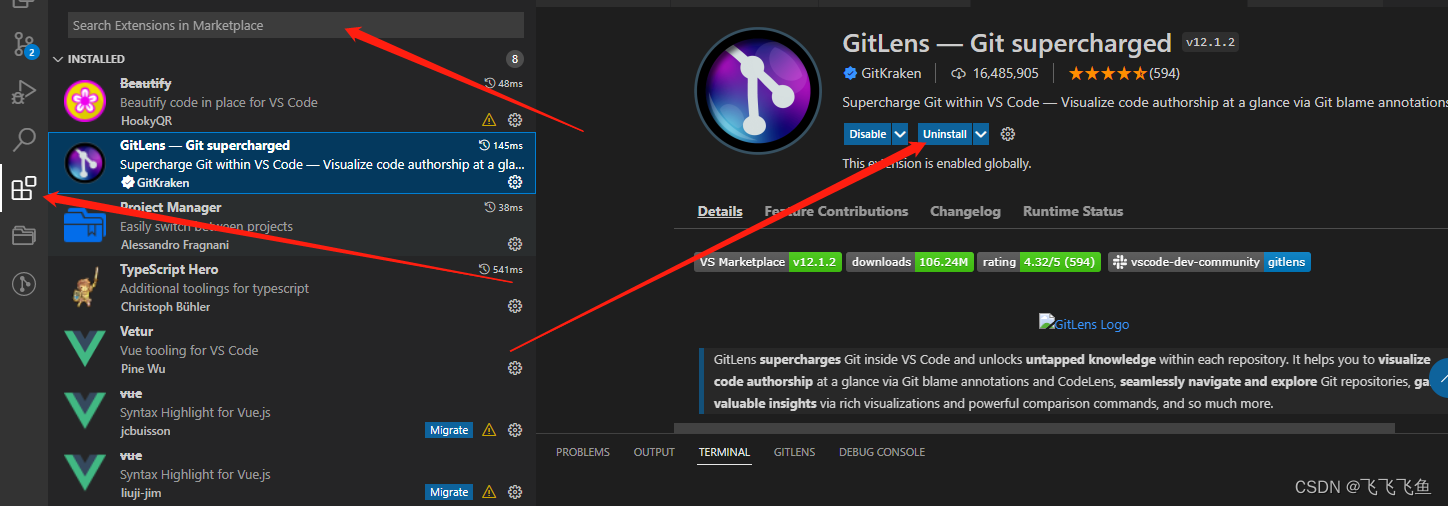Click the Beautify extension flower icon
The width and height of the screenshot is (1448, 506).
pos(85,101)
